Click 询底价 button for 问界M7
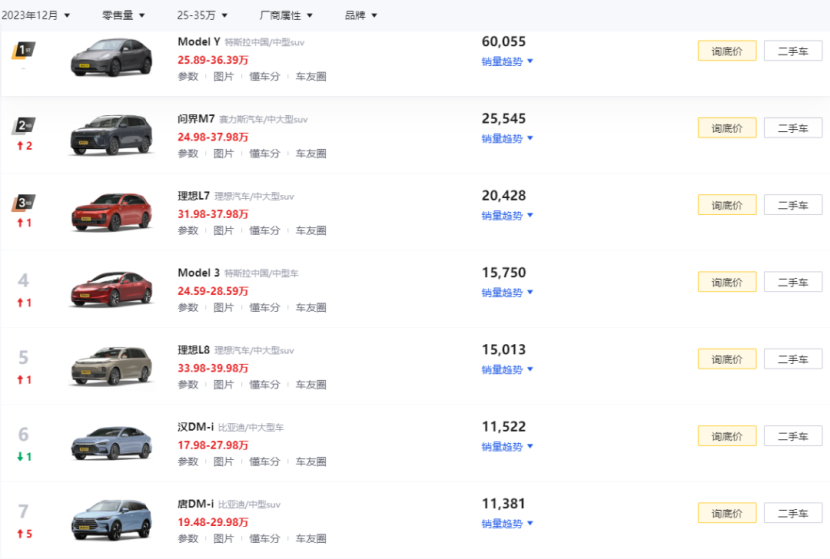830x559 pixels. coord(727,128)
